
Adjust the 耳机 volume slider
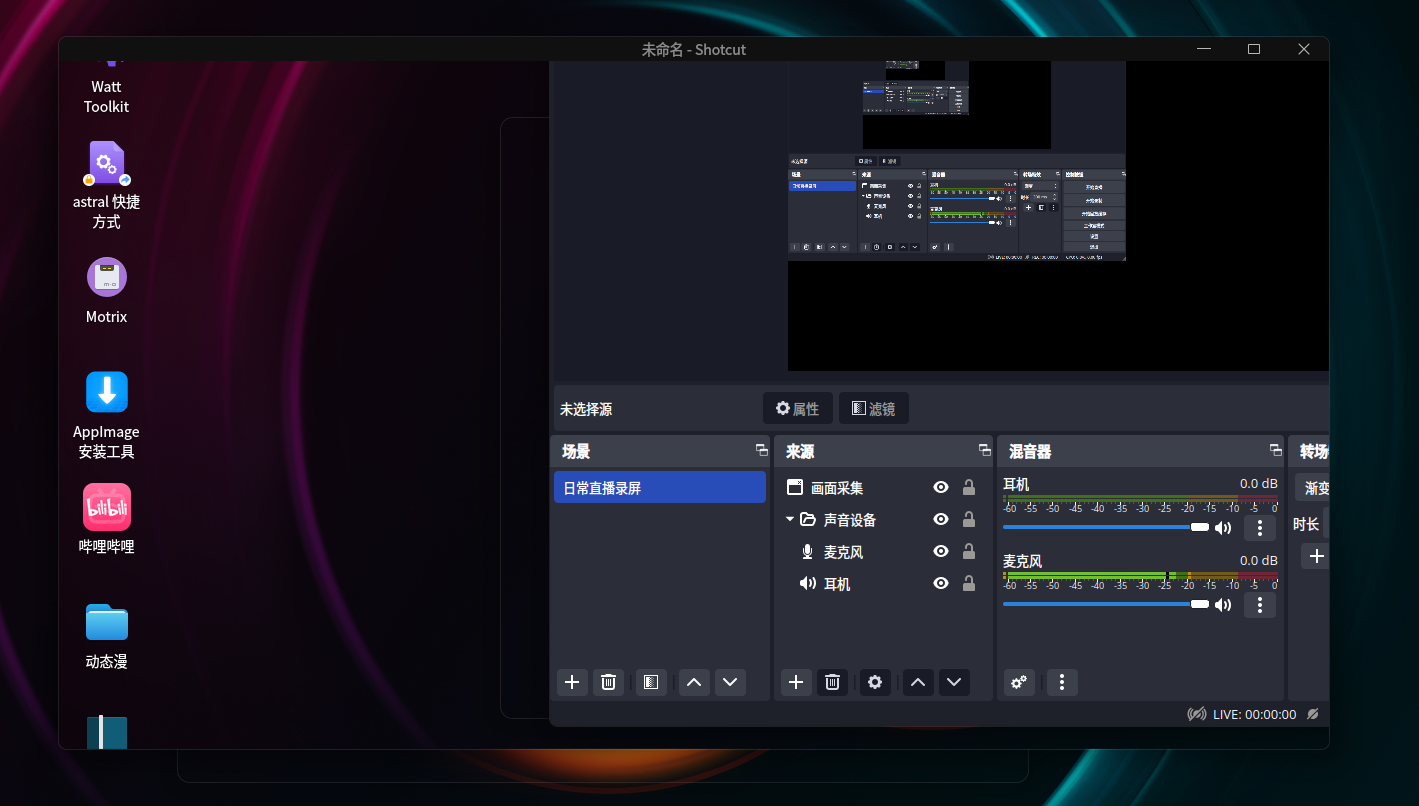(1106, 527)
